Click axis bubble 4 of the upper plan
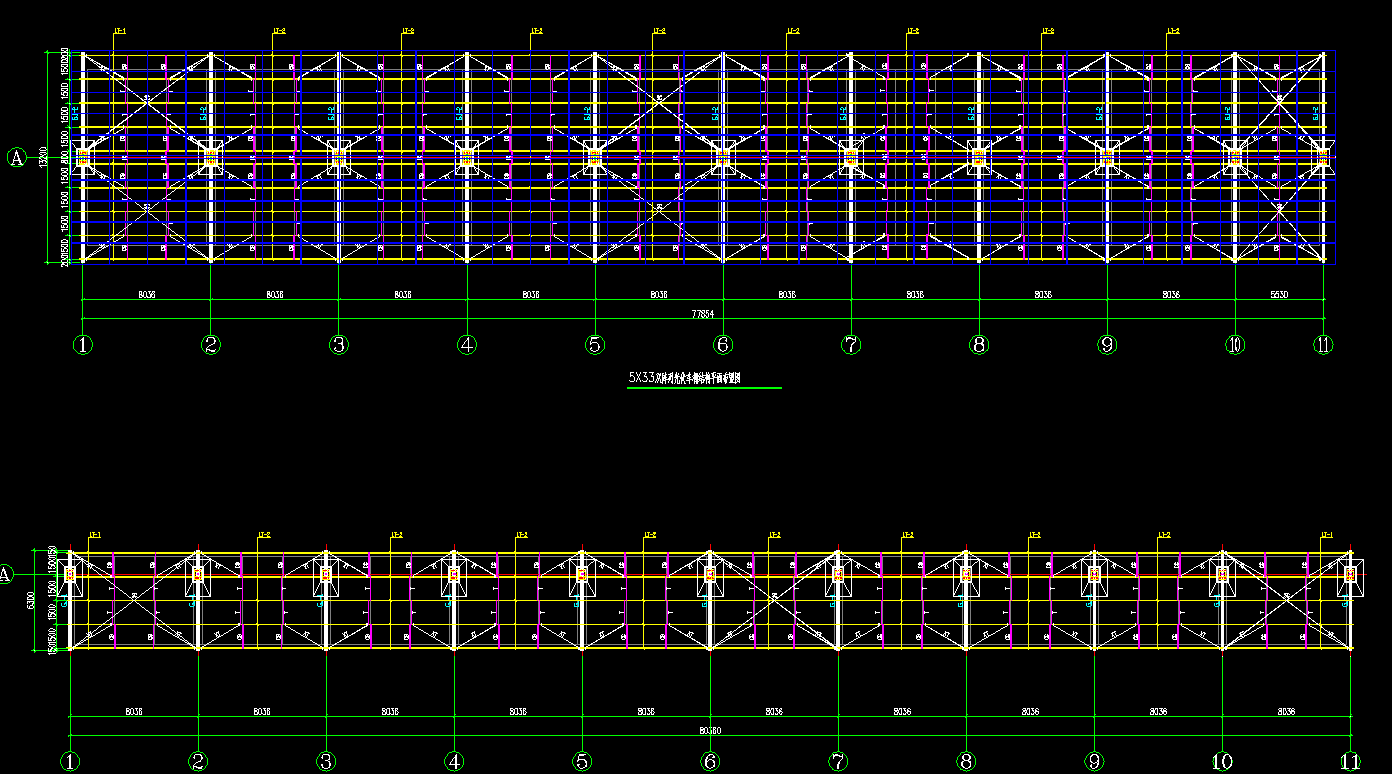 [467, 345]
